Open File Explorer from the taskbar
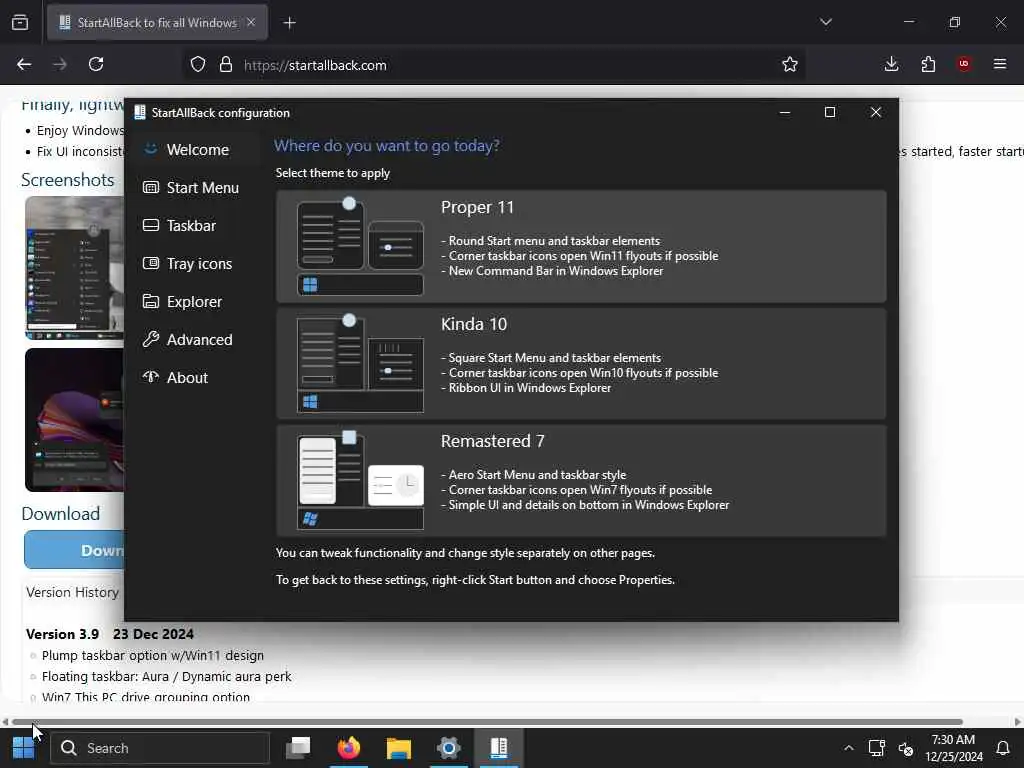Viewport: 1024px width, 768px height. tap(398, 748)
